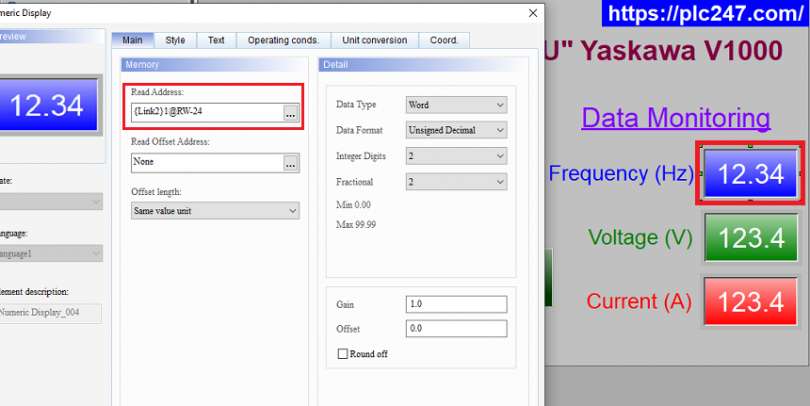This screenshot has height=406, width=810.
Task: Expand the Data Format dropdown
Action: point(456,130)
